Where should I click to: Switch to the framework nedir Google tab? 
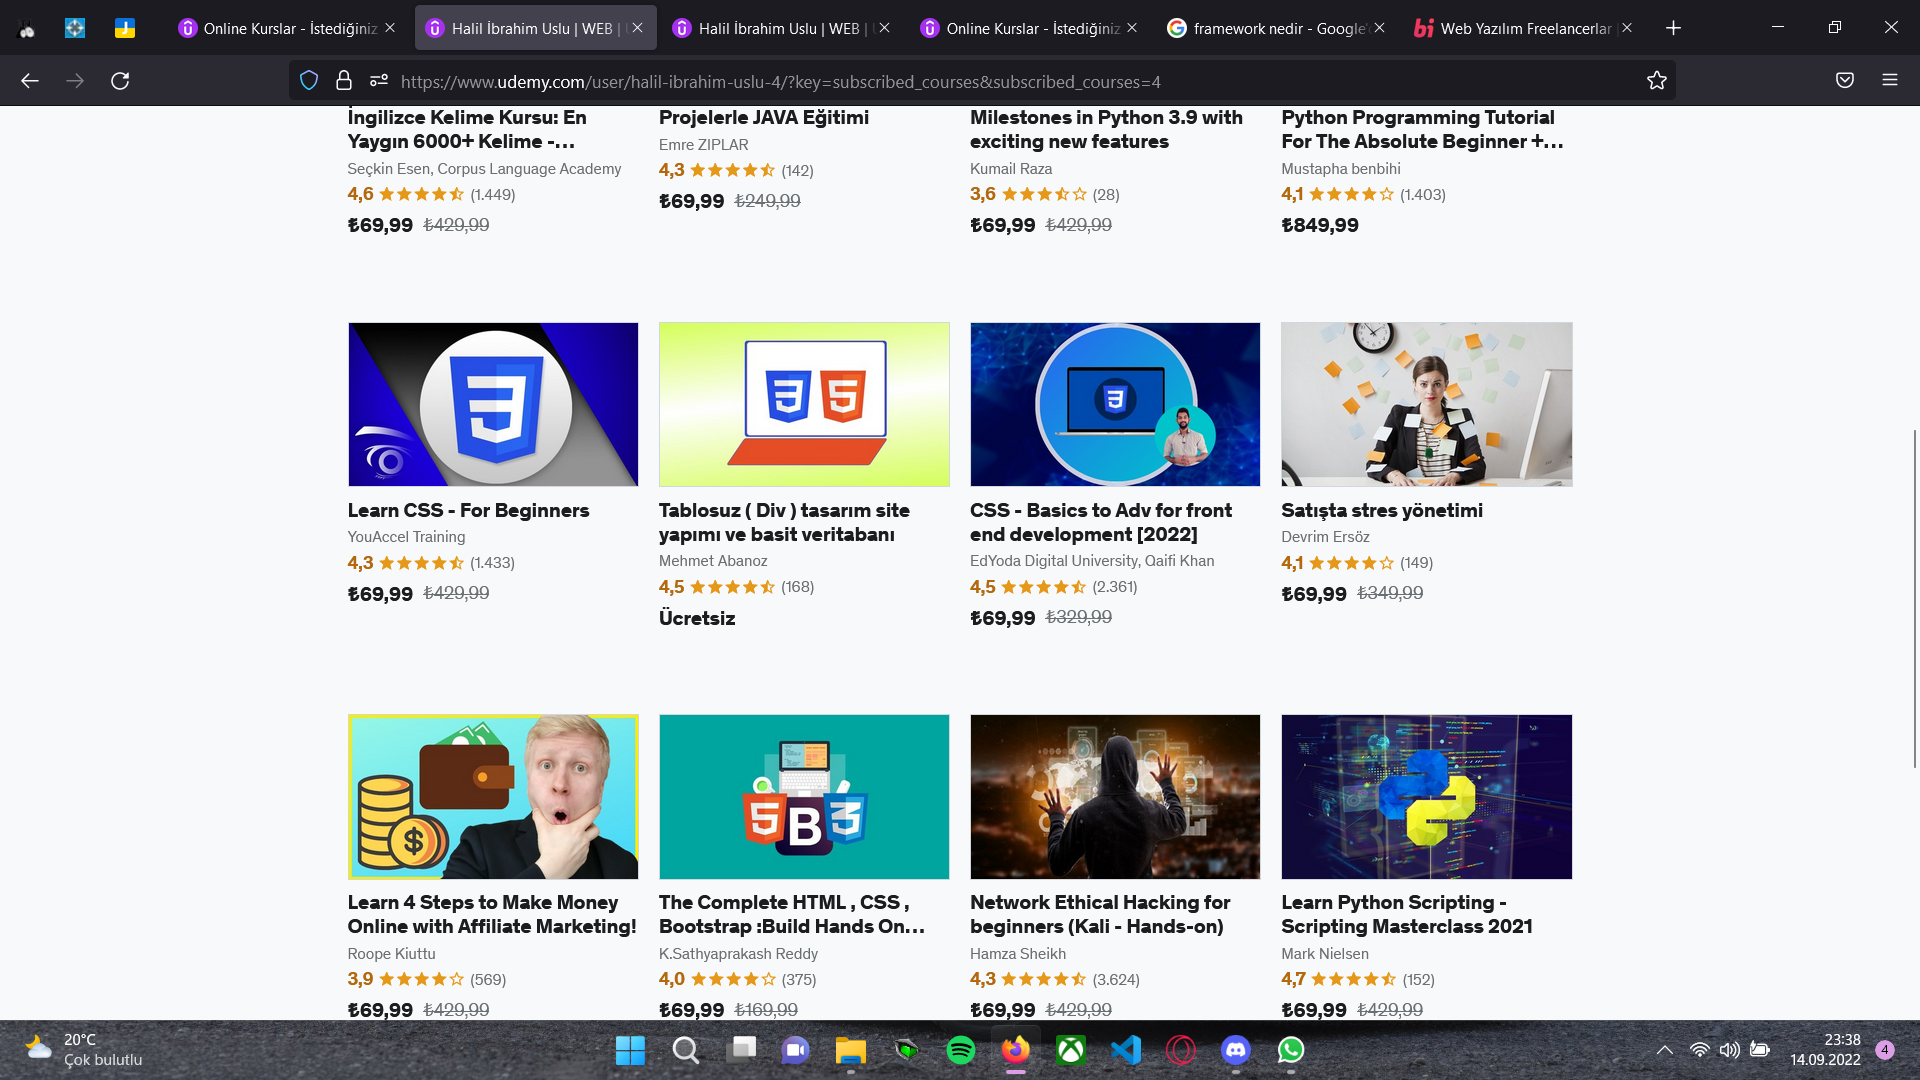tap(1276, 28)
